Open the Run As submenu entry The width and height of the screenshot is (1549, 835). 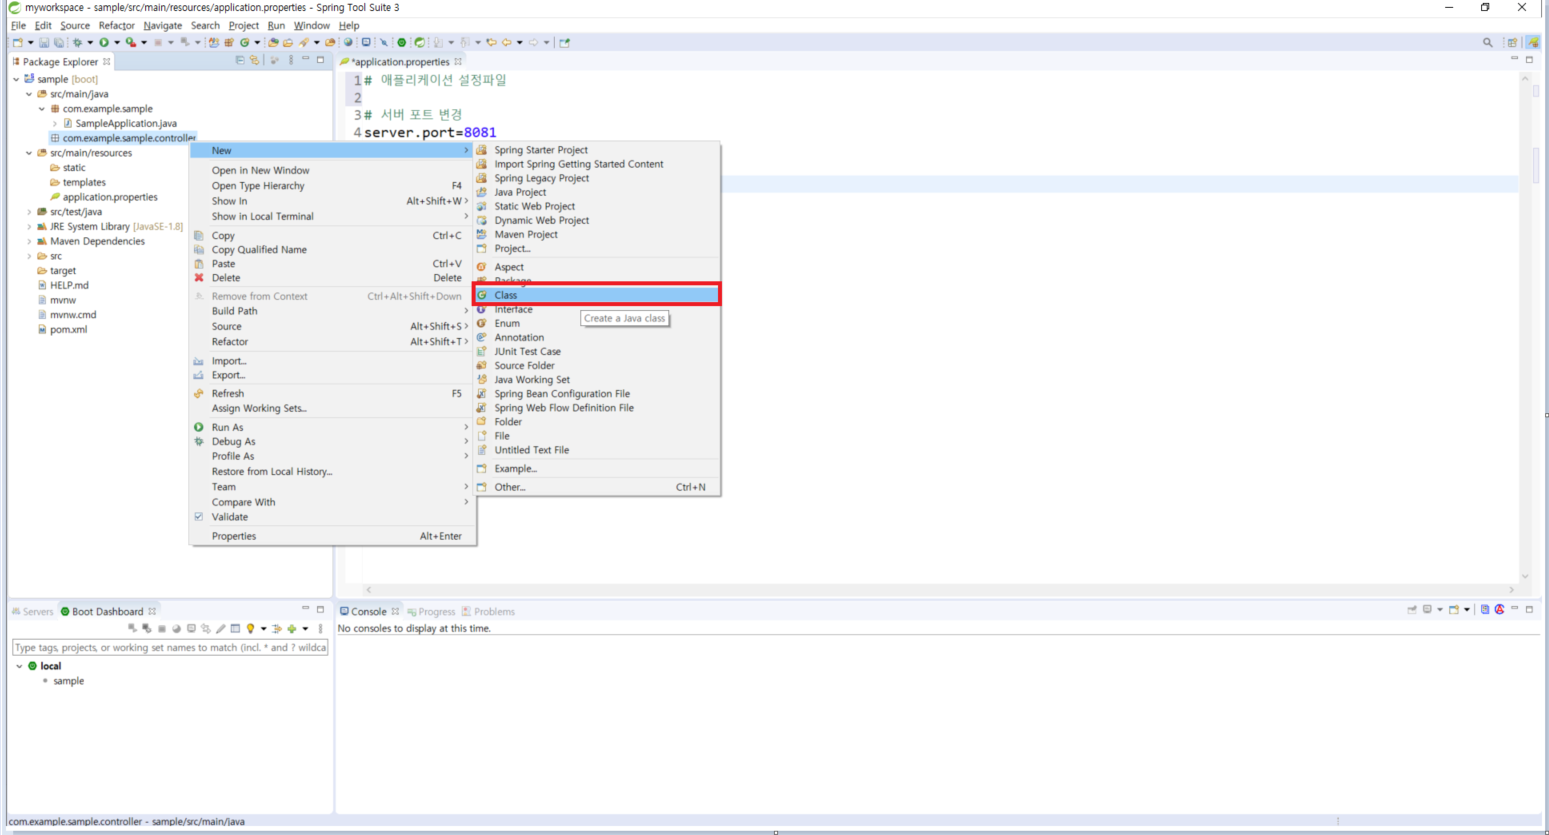click(333, 427)
